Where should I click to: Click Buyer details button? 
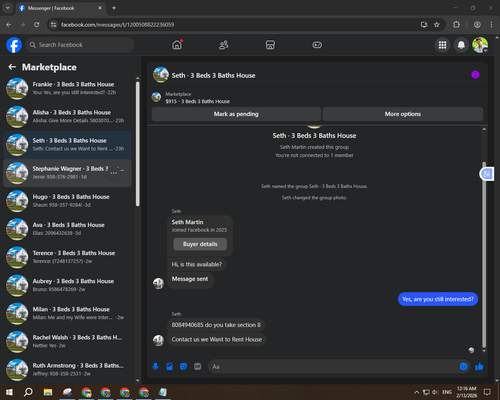[200, 244]
